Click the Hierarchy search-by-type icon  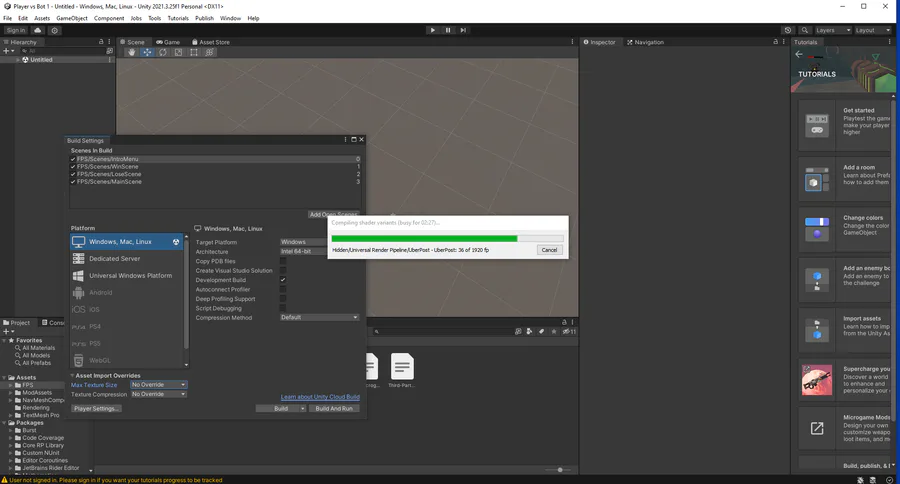pyautogui.click(x=110, y=51)
